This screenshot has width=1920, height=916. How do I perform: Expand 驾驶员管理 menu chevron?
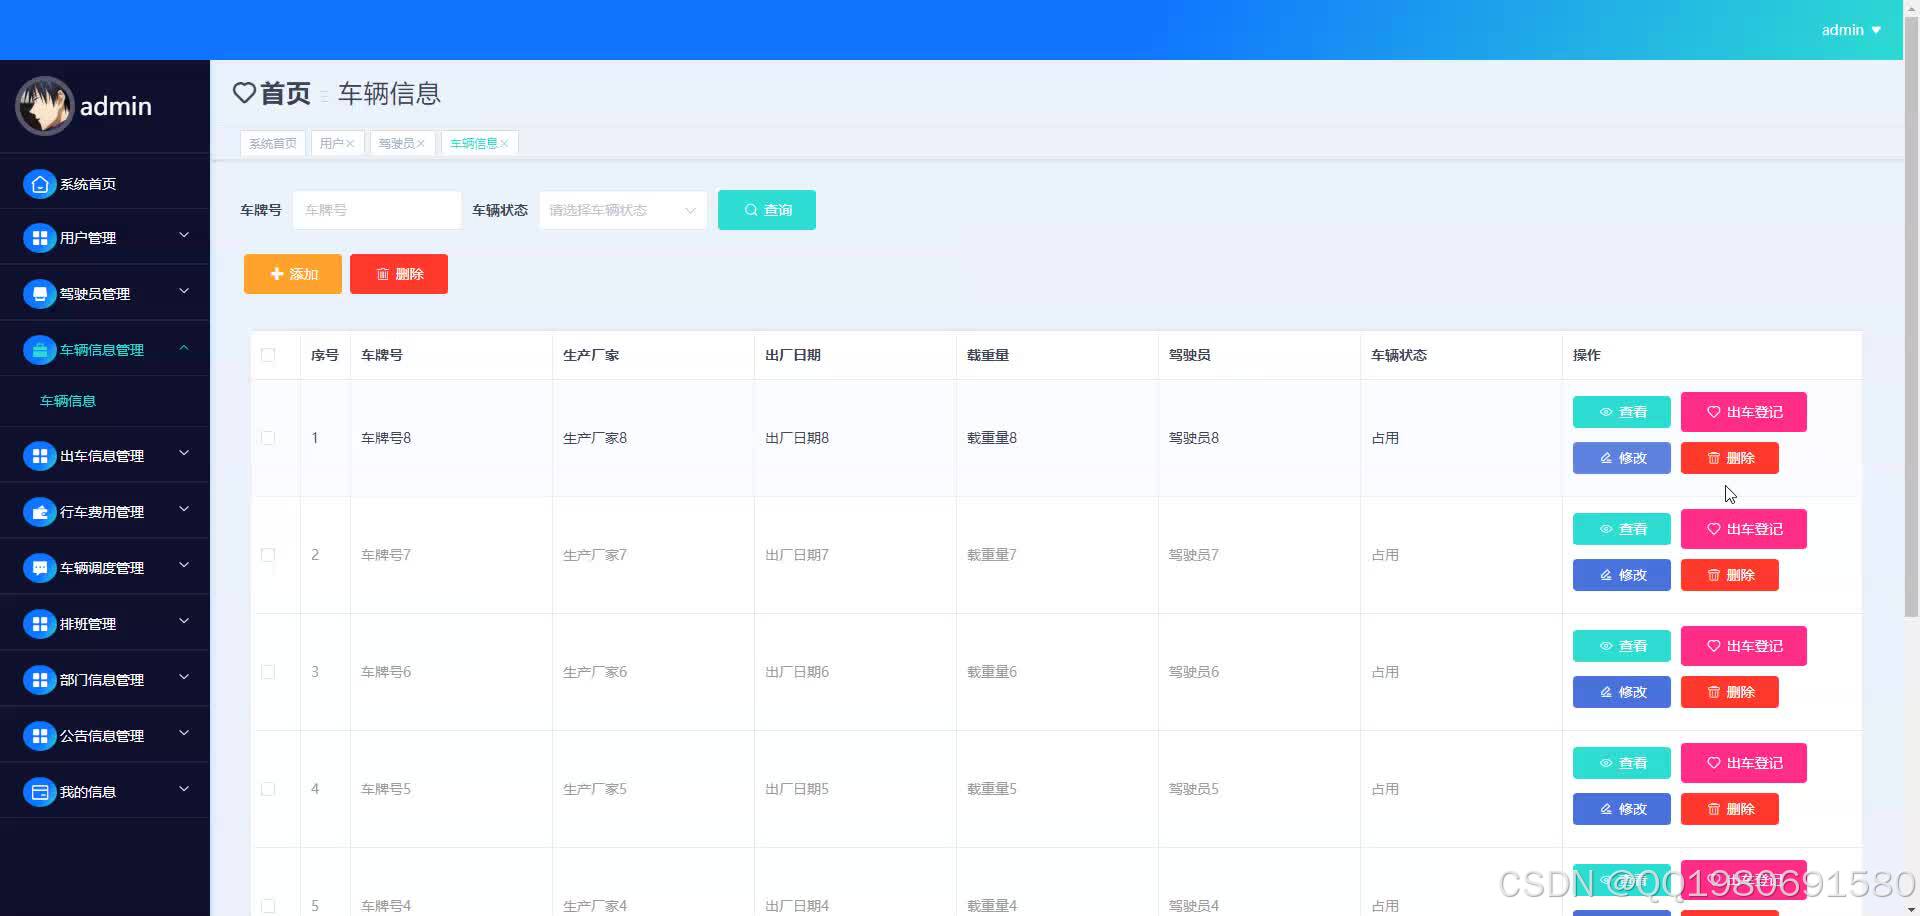[x=184, y=291]
